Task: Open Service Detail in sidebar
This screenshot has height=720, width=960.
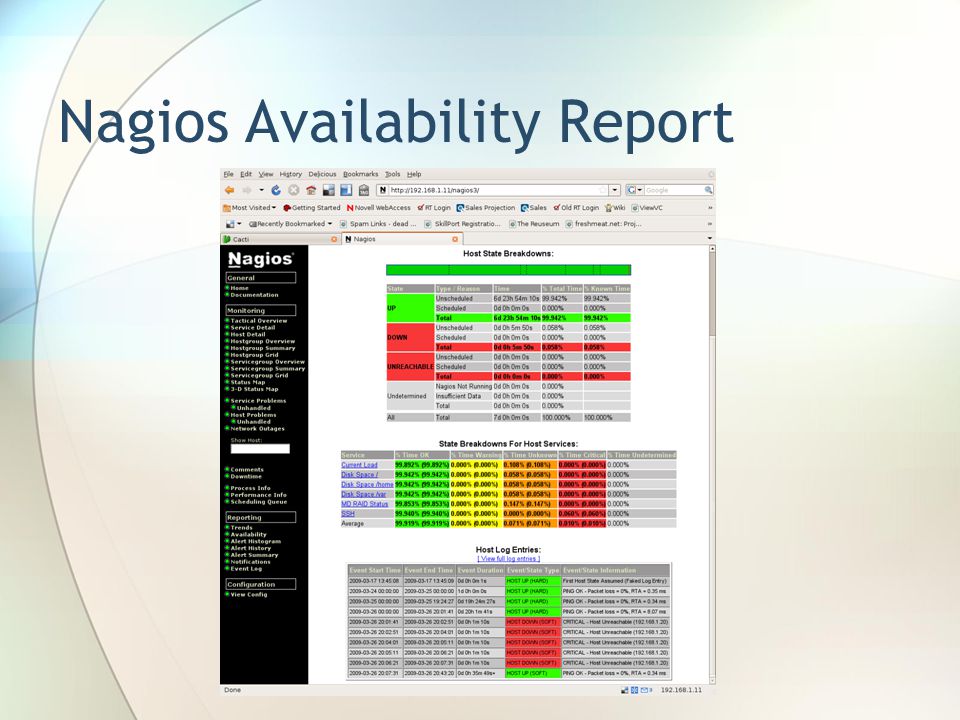Action: [x=253, y=328]
